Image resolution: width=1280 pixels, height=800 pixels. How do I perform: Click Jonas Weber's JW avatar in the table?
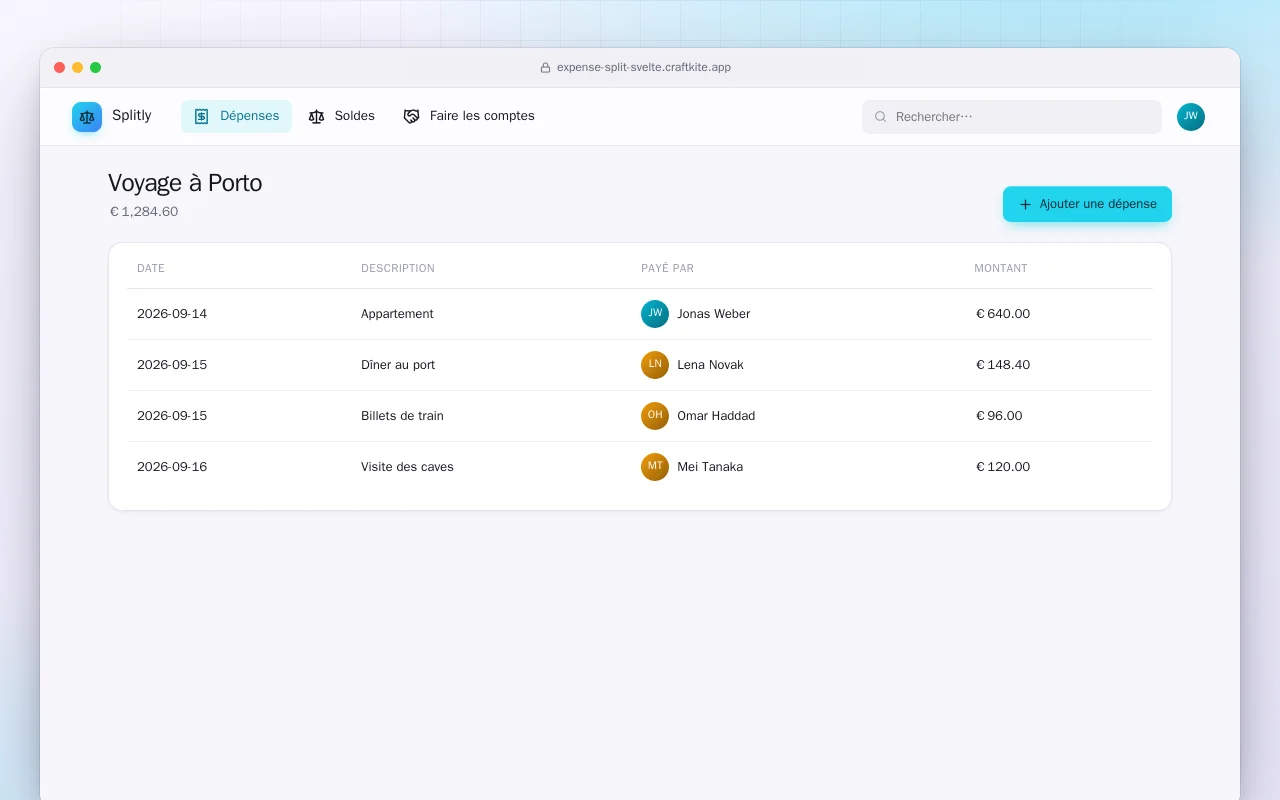655,314
